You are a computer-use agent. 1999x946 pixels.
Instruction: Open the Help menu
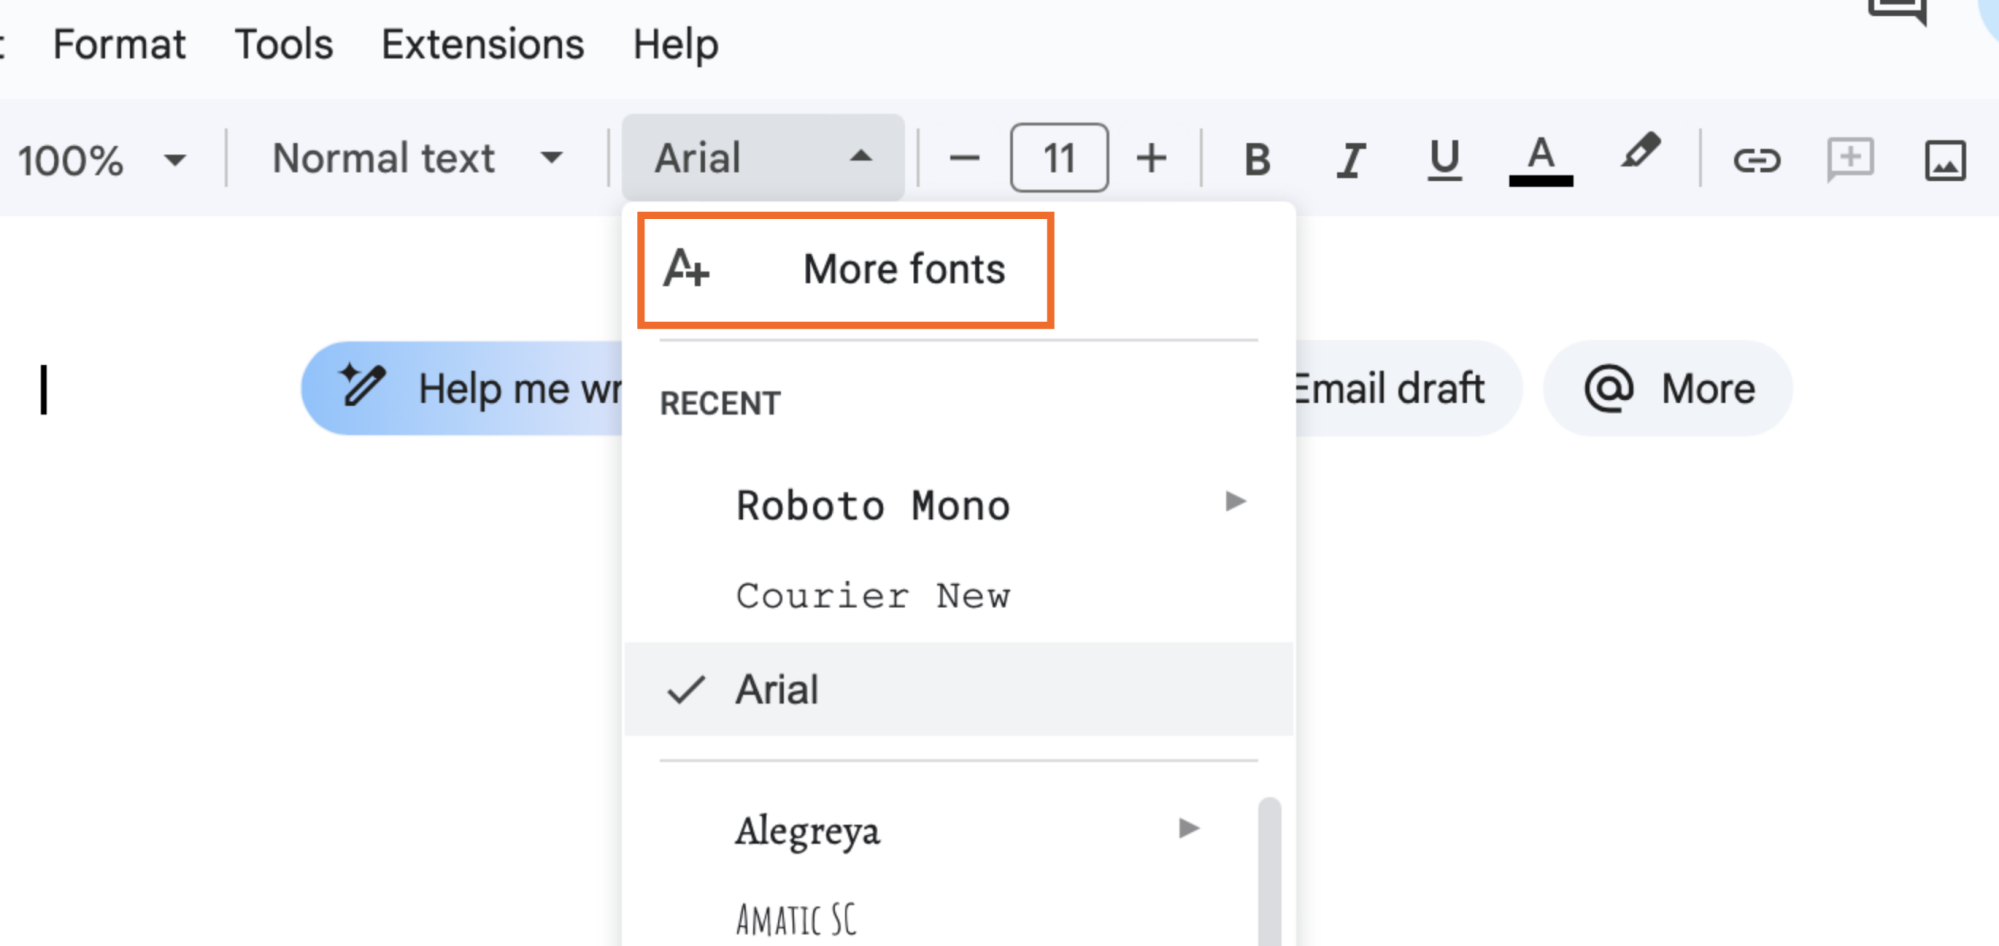tap(674, 44)
